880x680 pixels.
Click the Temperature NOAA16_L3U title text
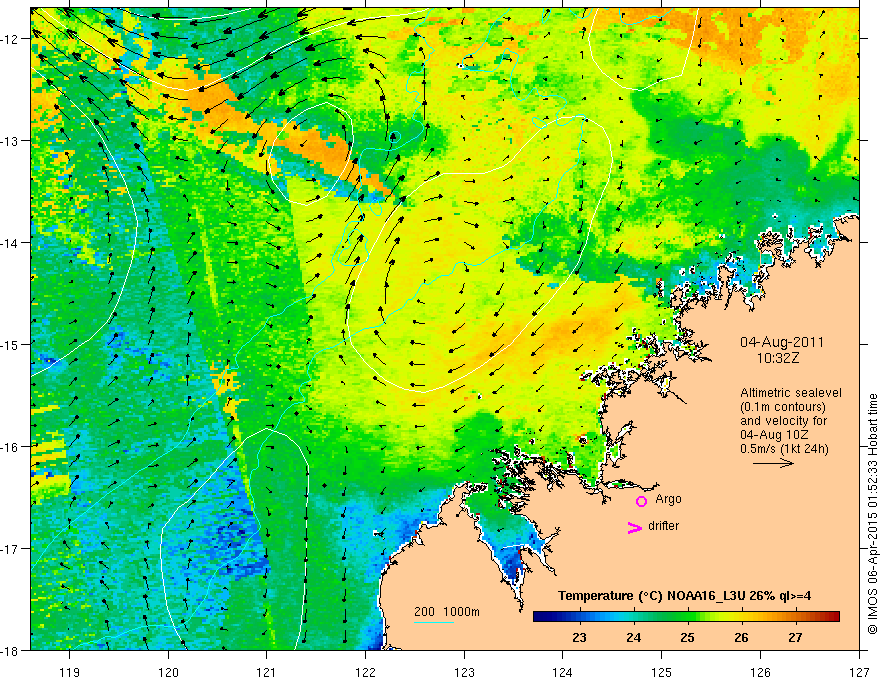[x=684, y=596]
